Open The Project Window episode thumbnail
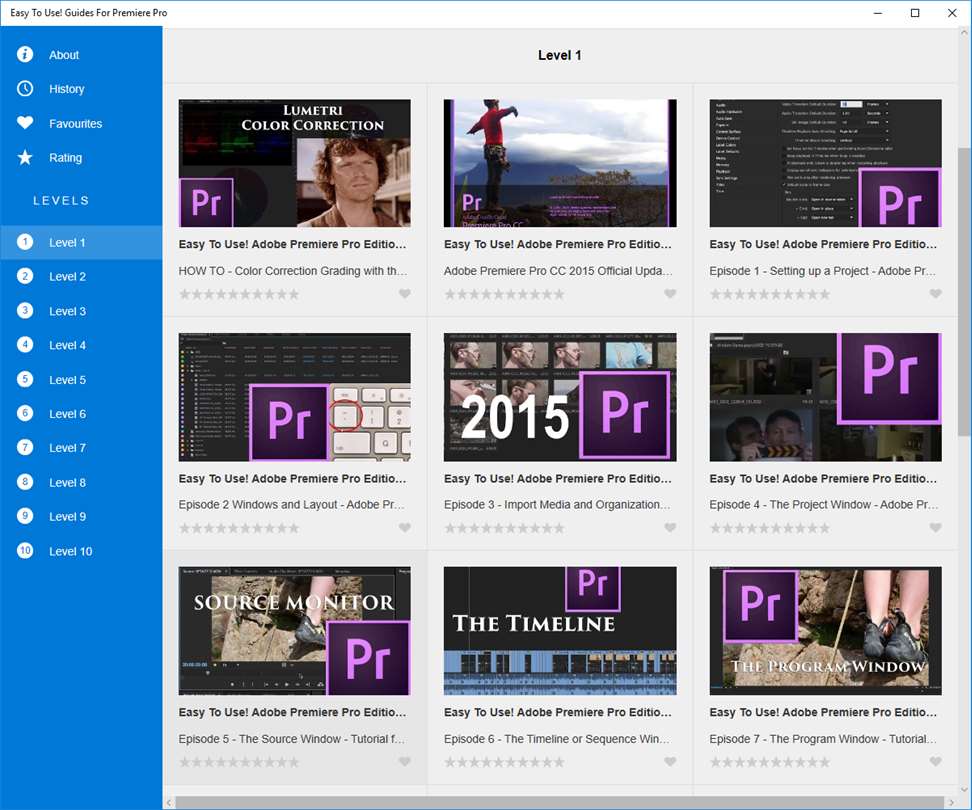 825,397
